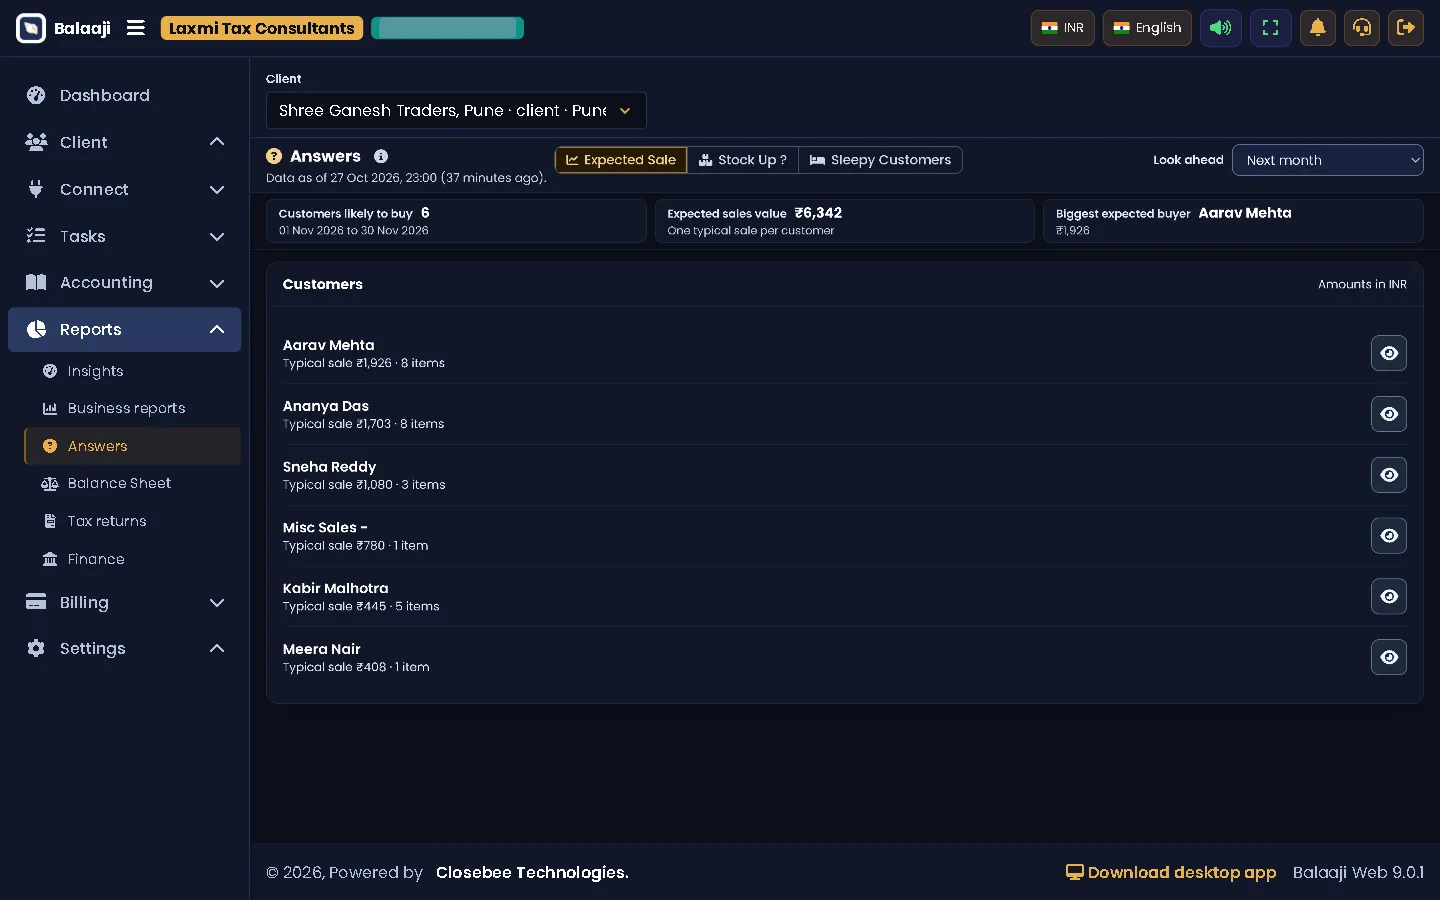
Task: Change language from English selector
Action: click(x=1147, y=28)
